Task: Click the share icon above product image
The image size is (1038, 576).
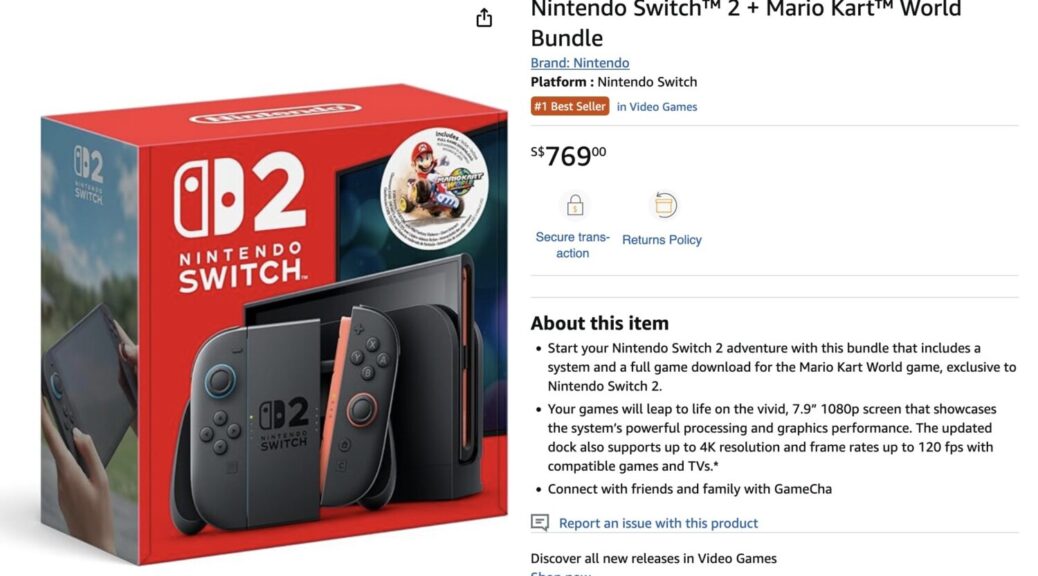Action: pos(484,18)
